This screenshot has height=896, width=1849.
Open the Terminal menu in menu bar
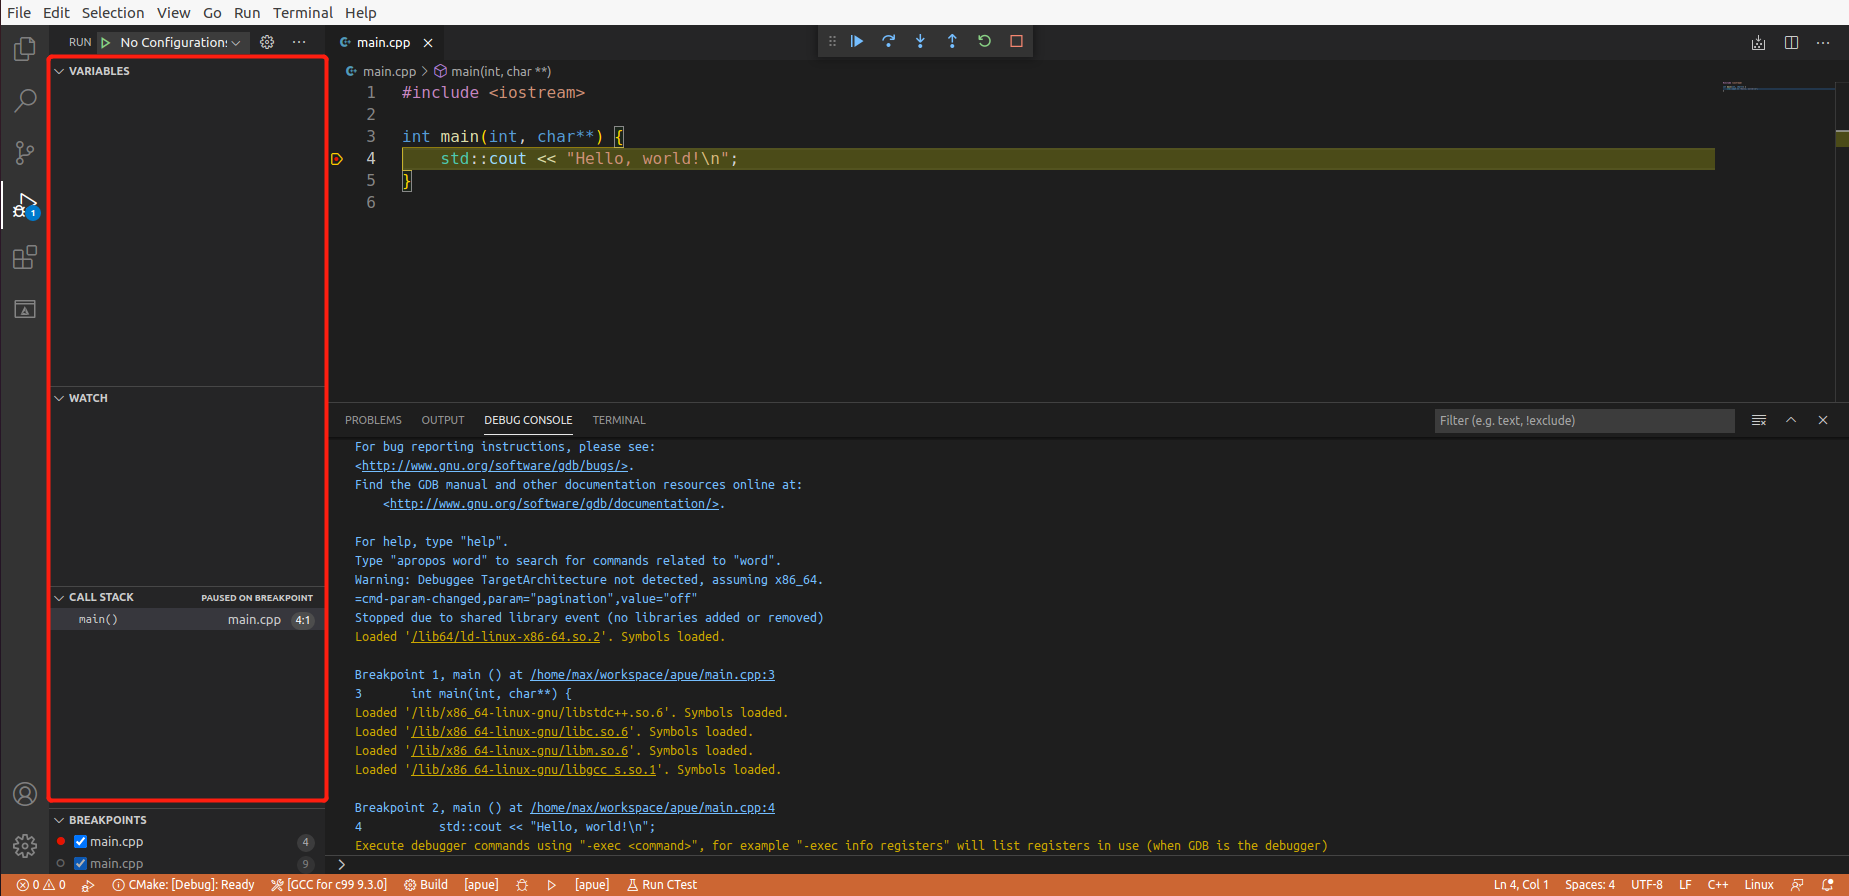click(302, 13)
